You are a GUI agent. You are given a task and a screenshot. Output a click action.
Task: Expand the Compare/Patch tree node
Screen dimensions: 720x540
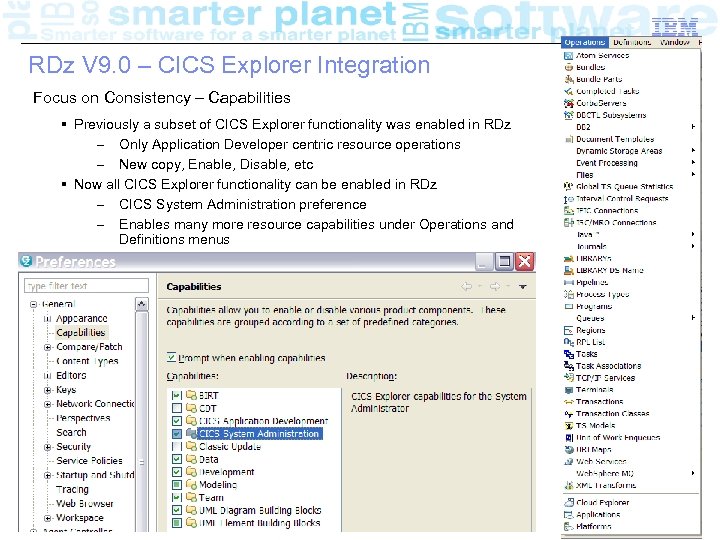[x=47, y=347]
